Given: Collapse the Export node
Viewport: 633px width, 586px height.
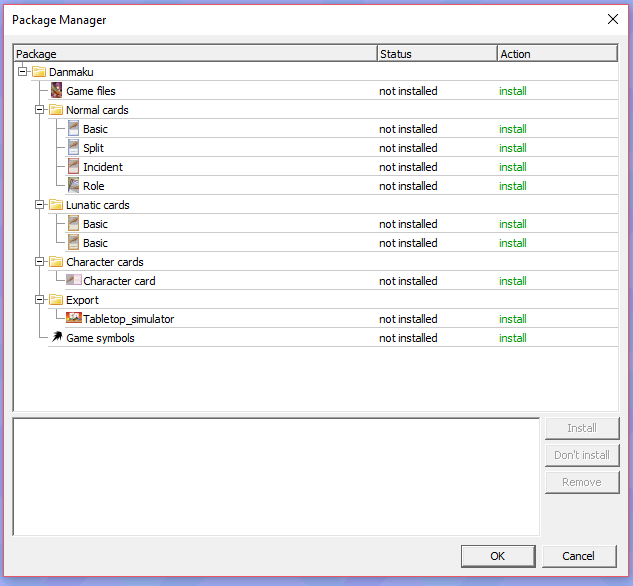Looking at the screenshot, I should click(40, 299).
